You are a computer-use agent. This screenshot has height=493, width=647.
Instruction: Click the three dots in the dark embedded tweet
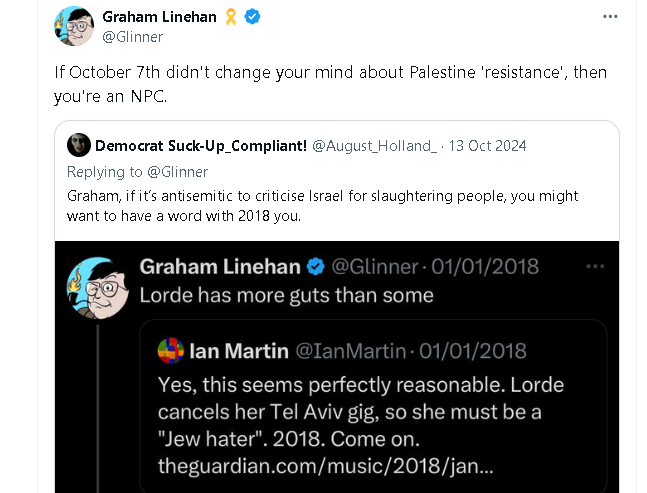(595, 266)
